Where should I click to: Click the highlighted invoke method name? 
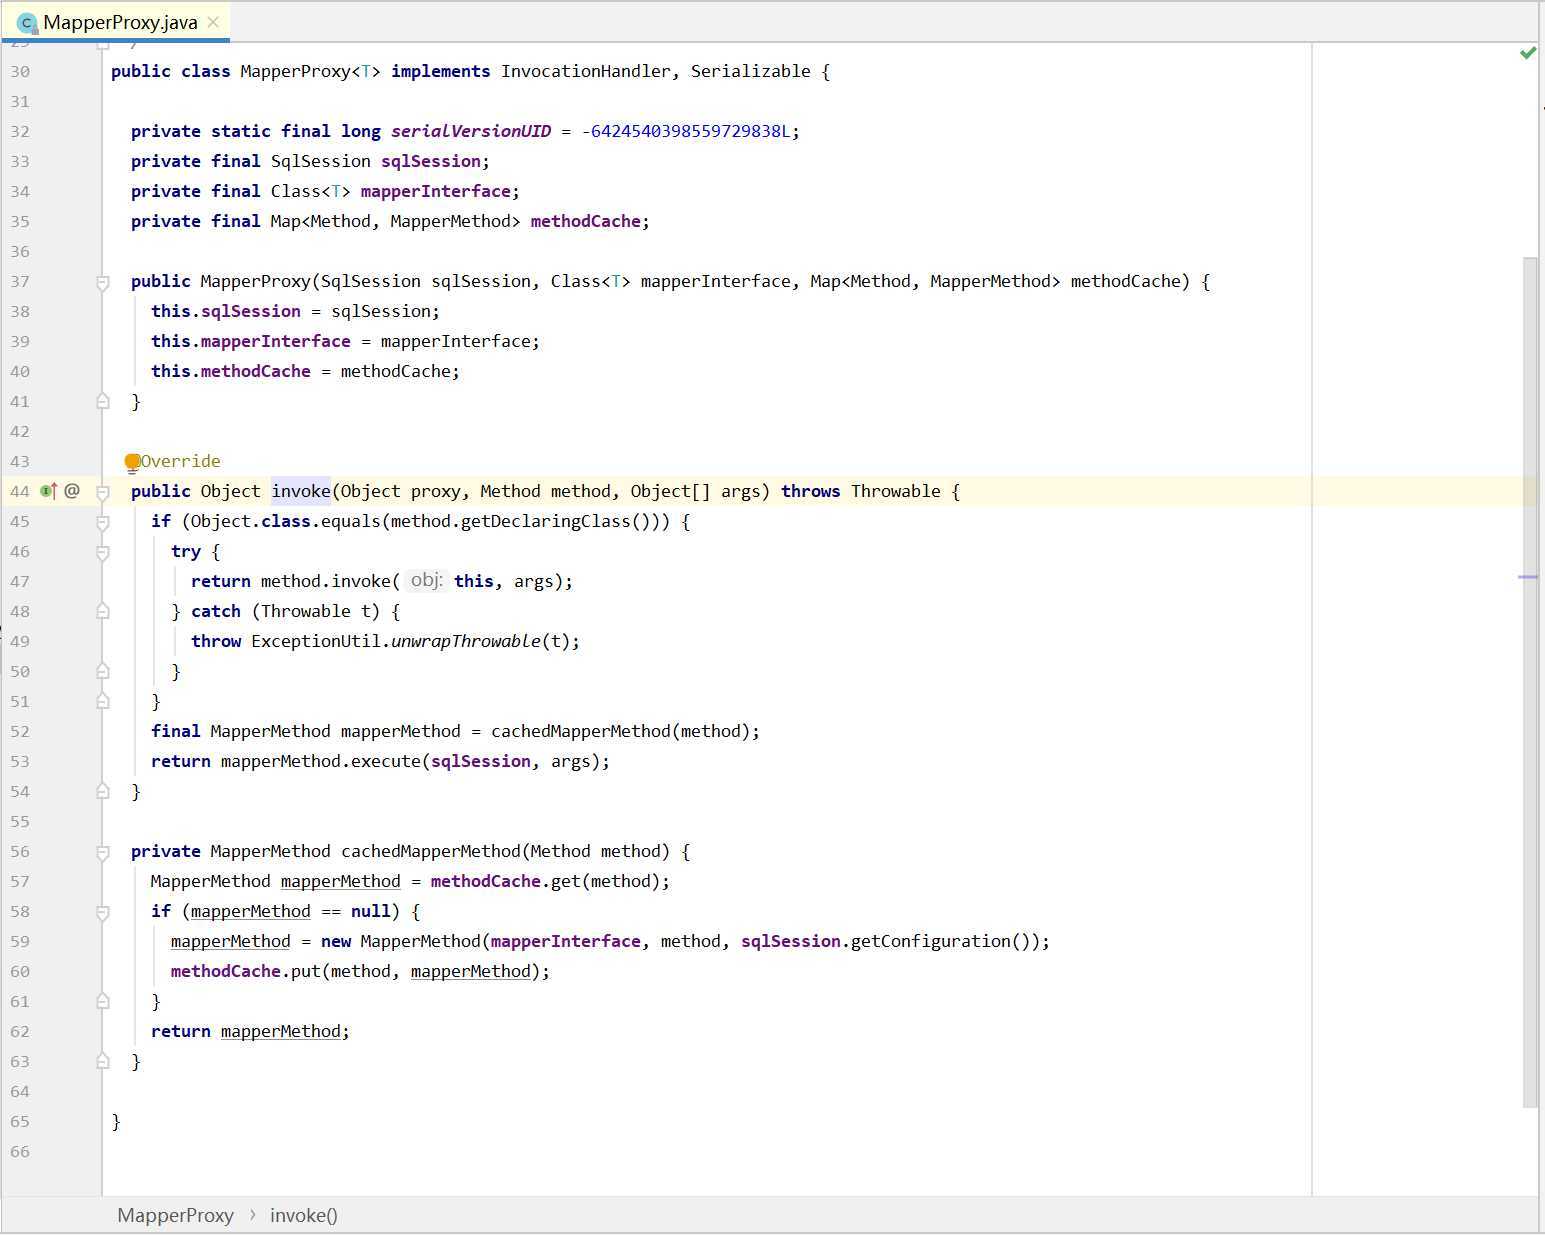tap(301, 491)
